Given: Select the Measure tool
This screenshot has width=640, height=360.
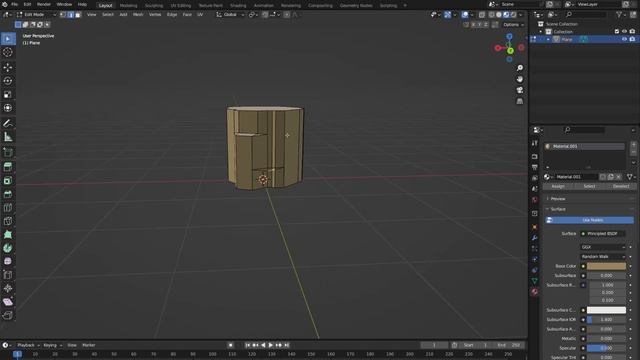Looking at the screenshot, I should pyautogui.click(x=8, y=137).
